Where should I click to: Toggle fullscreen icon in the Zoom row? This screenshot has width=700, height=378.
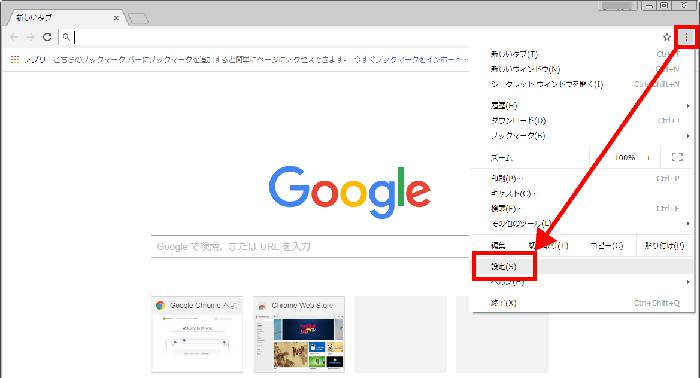tap(677, 157)
